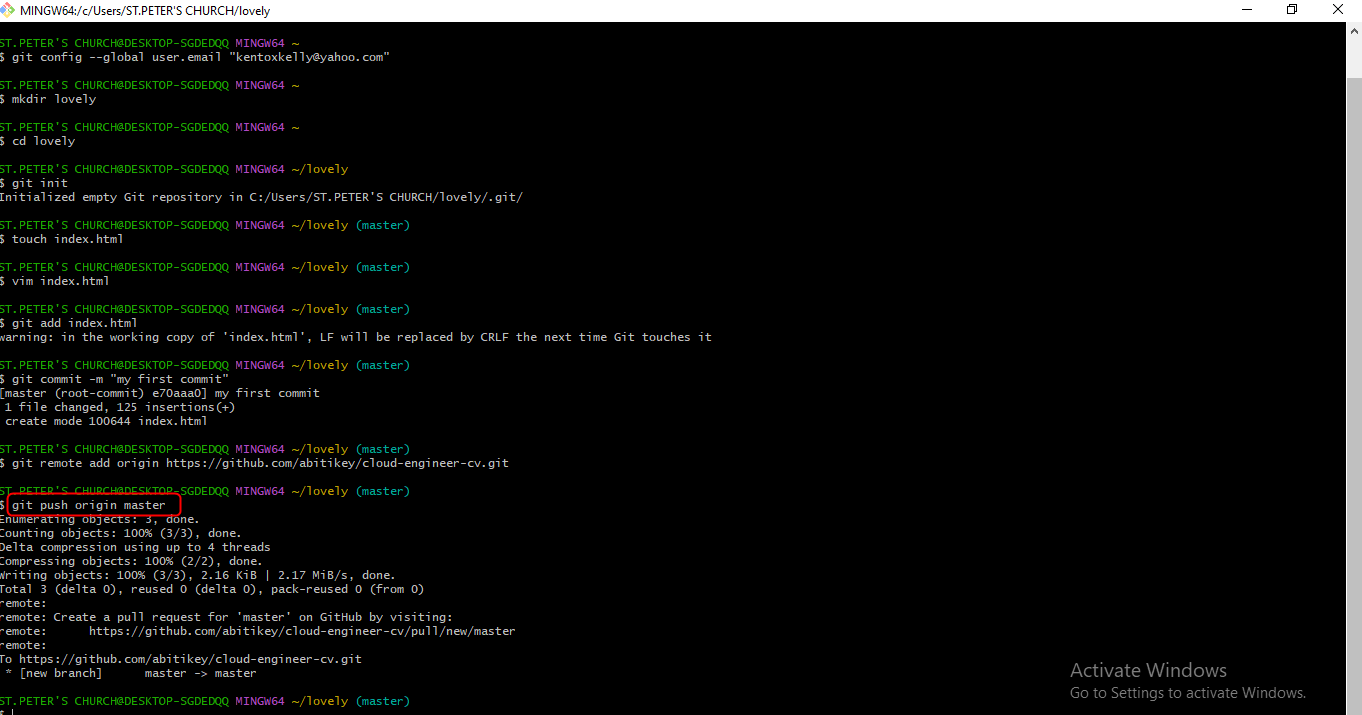Screen dimensions: 1362x715
Task: Open the Git Bash title bar icon menu
Action: point(9,10)
